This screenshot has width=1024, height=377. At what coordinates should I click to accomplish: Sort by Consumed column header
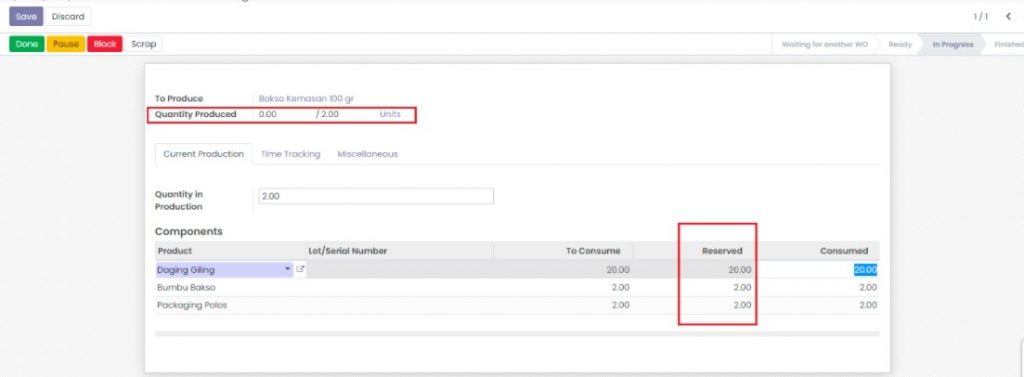point(818,251)
